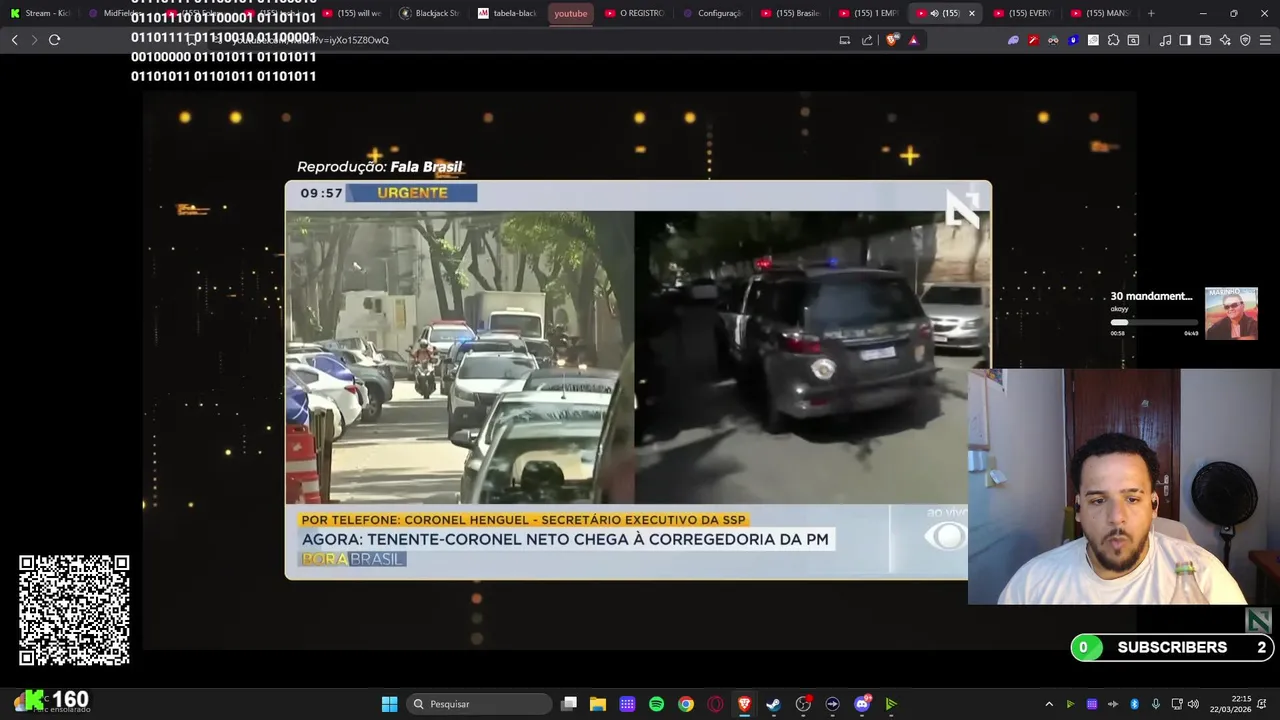Show hidden system tray icons
1280x720 pixels.
coord(1049,704)
